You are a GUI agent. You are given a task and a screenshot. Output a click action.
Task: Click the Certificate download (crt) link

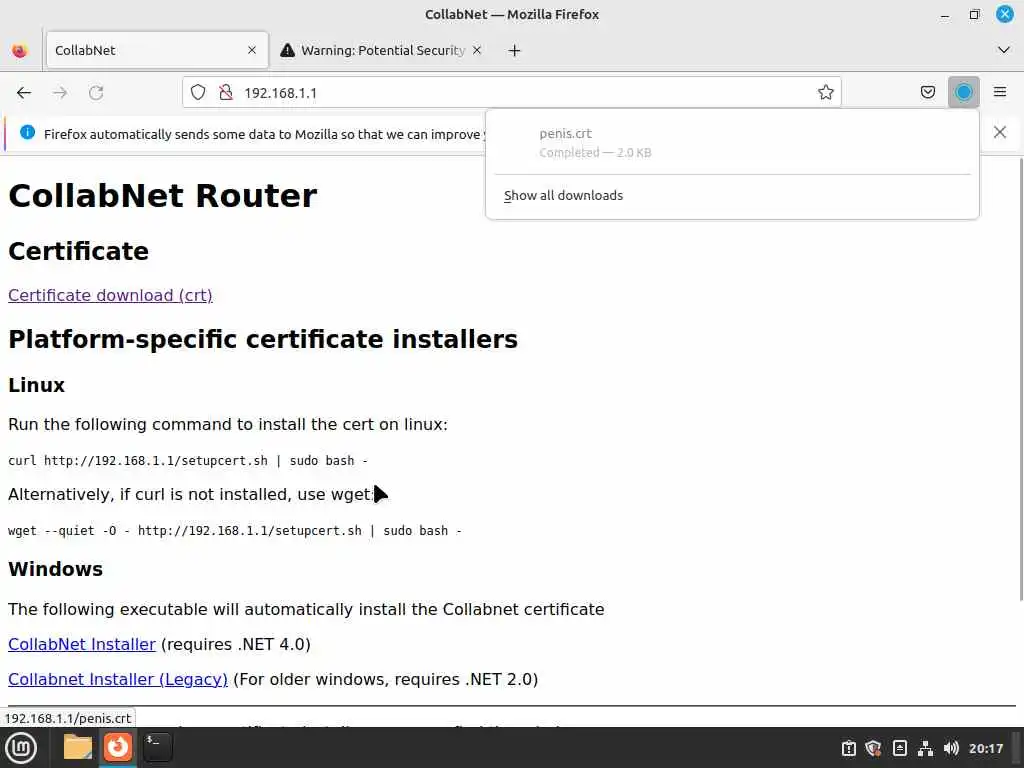(110, 295)
